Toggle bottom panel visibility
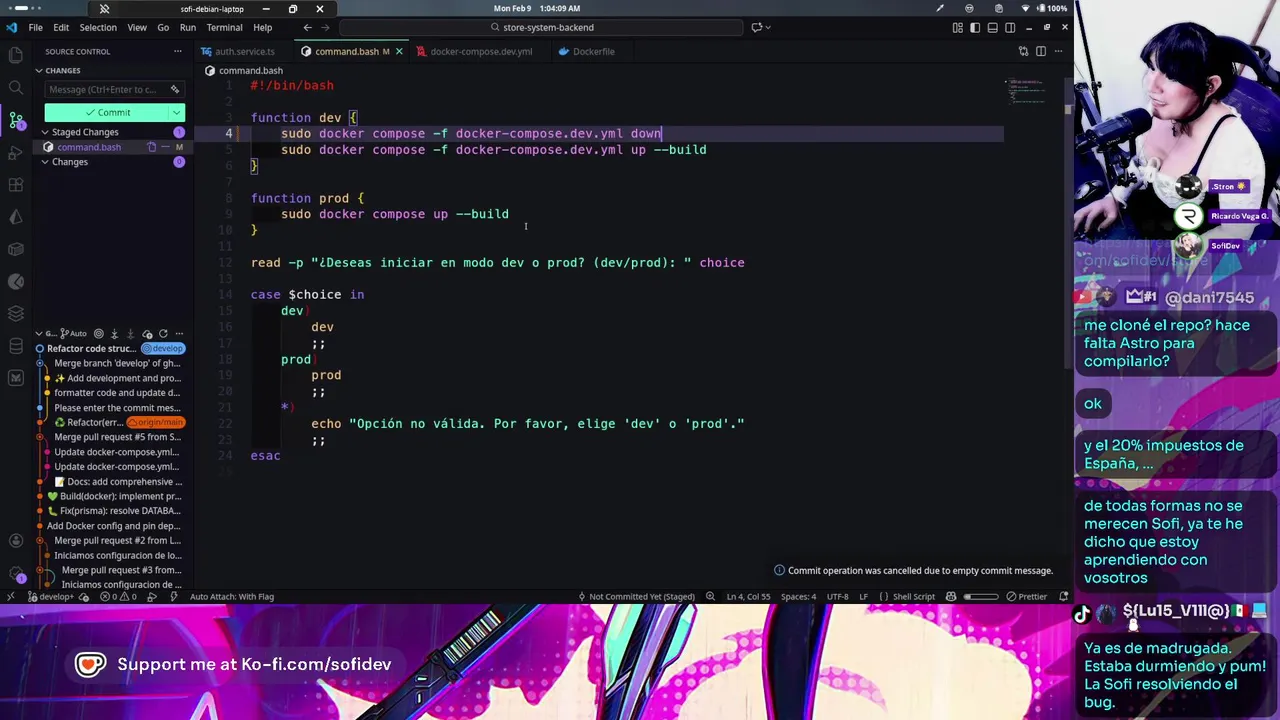Image resolution: width=1280 pixels, height=720 pixels. coord(993,27)
